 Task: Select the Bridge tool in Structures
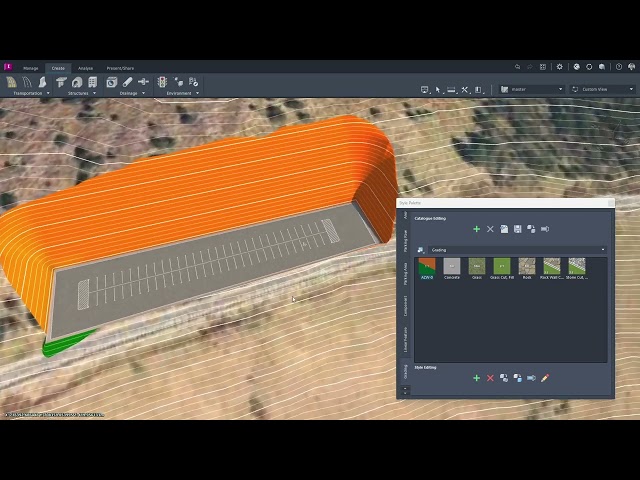pyautogui.click(x=61, y=82)
